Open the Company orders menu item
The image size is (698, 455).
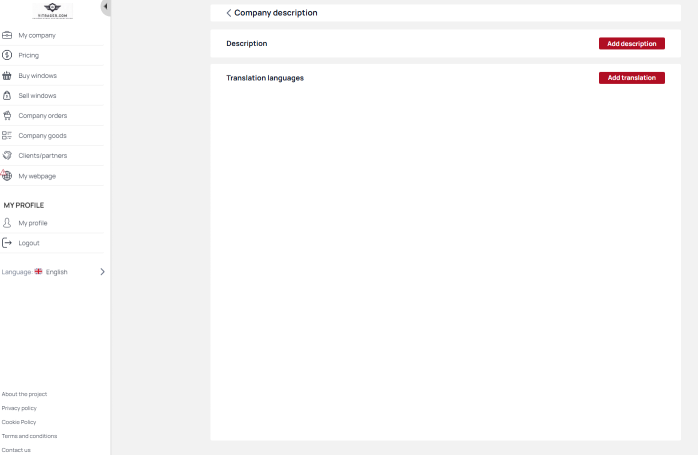(x=52, y=116)
